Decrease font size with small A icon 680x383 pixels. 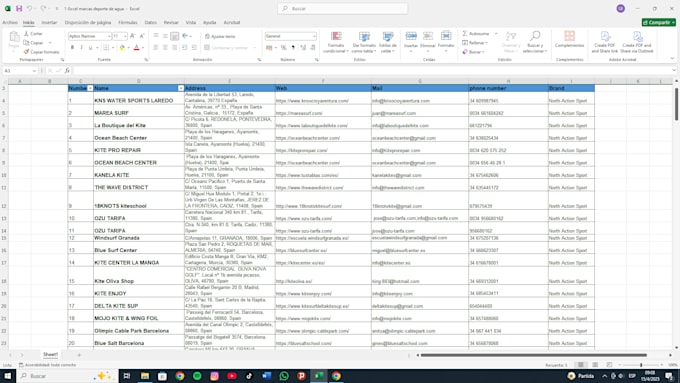click(142, 36)
